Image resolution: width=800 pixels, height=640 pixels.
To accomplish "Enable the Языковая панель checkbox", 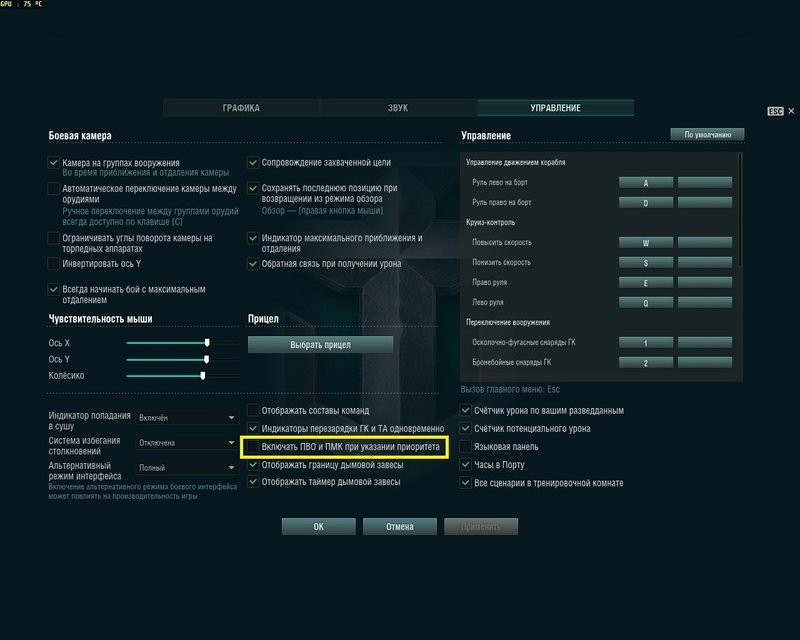I will [466, 447].
